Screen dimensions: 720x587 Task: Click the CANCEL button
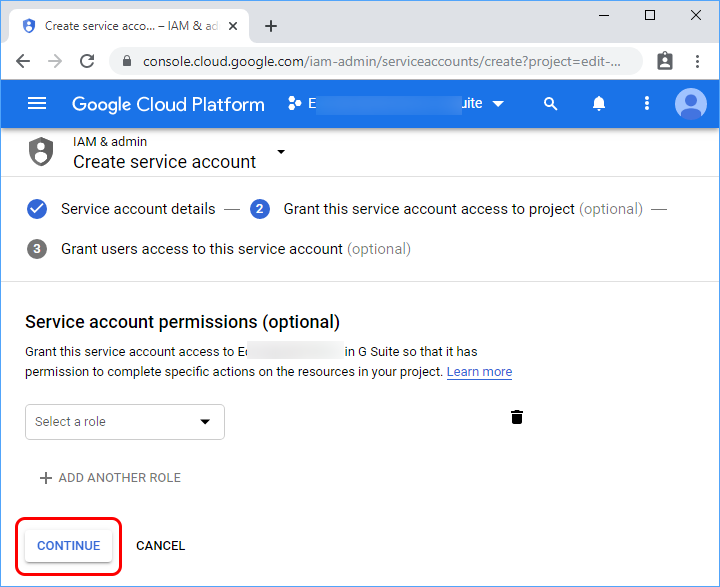point(161,546)
